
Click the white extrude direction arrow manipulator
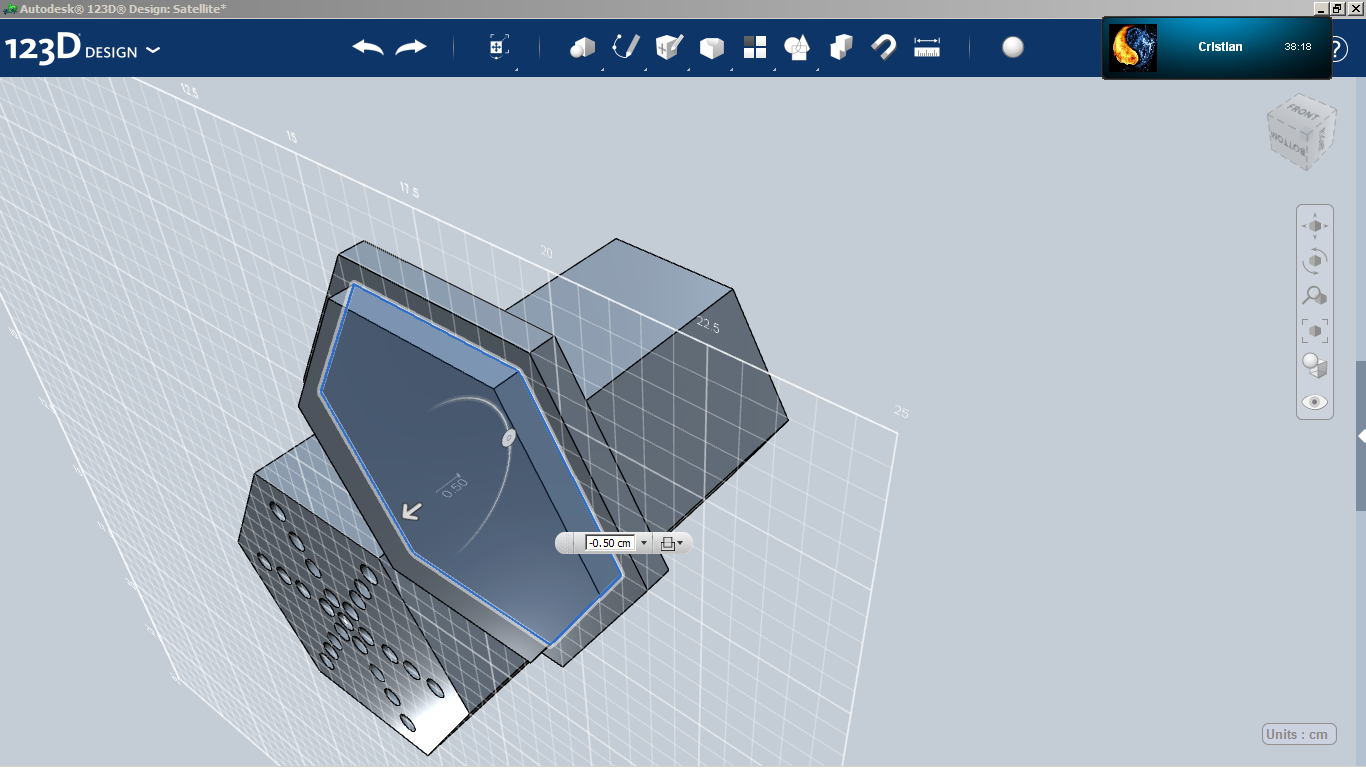pyautogui.click(x=411, y=511)
